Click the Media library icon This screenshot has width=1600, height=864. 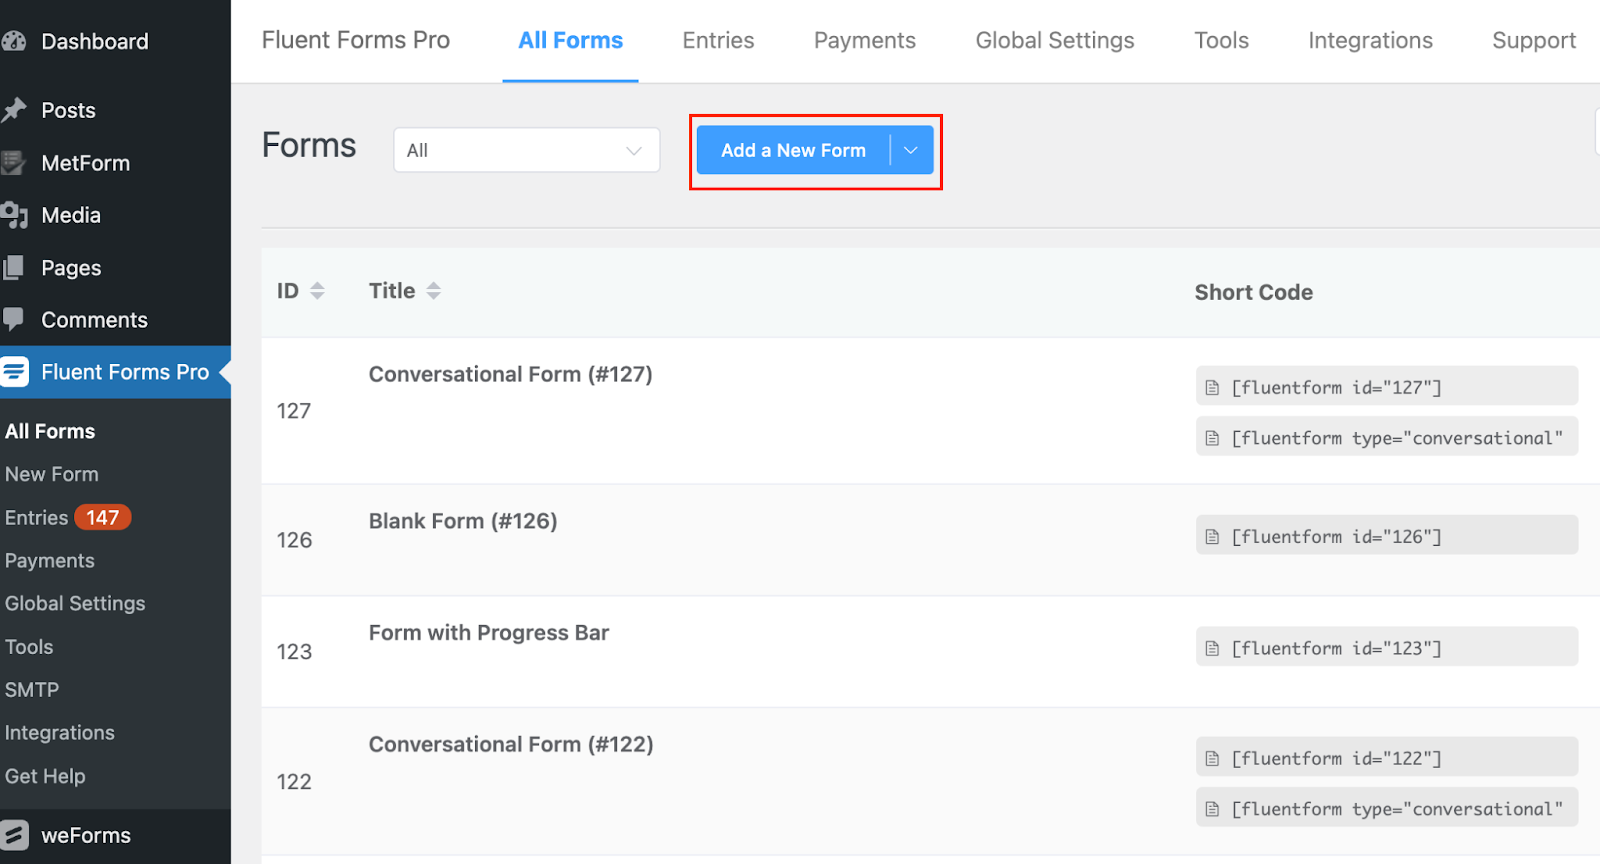[14, 215]
